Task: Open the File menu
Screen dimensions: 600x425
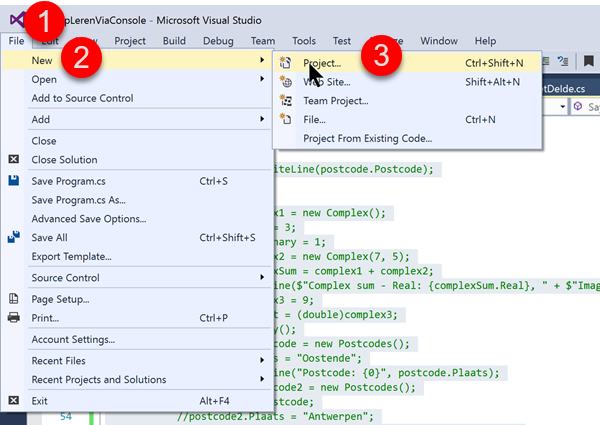Action: (x=16, y=41)
